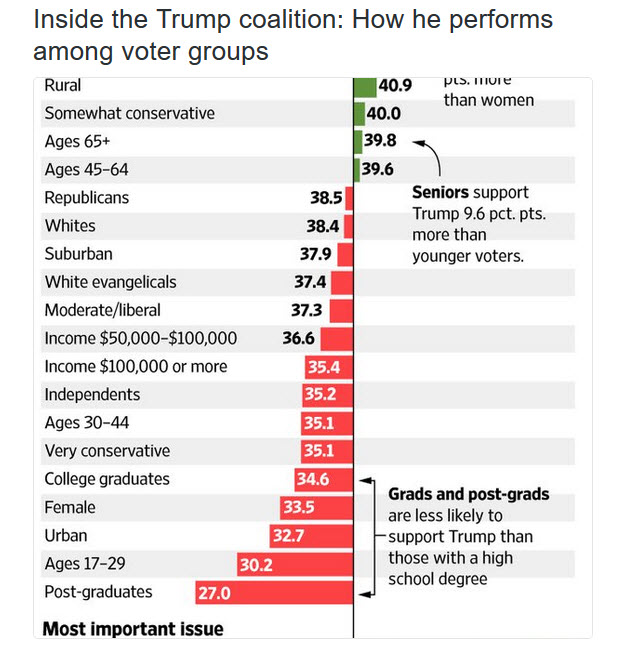Viewport: 627px width, 647px height.
Task: Click the 'Income $50,000–$100,000' row label
Action: coord(140,339)
